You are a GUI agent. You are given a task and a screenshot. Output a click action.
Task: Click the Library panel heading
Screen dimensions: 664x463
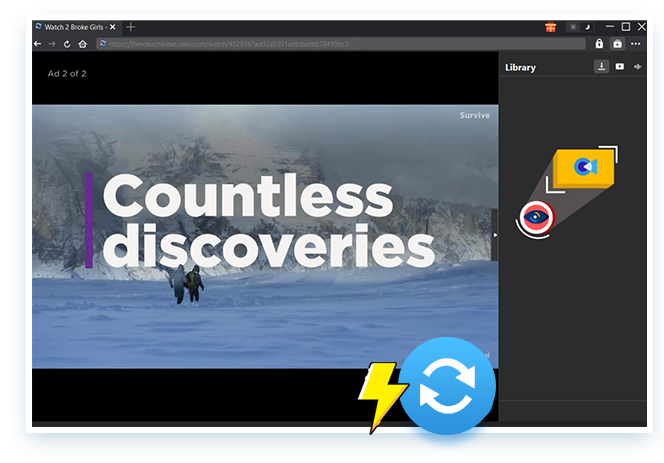click(x=520, y=67)
